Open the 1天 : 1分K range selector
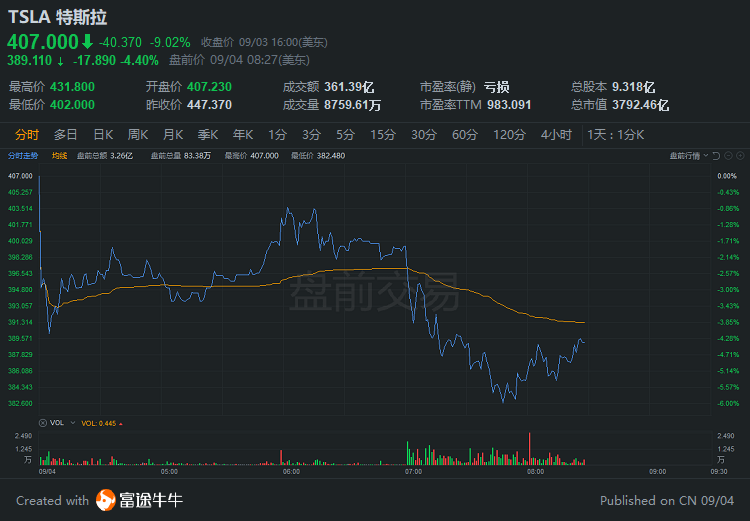The image size is (750, 521). pyautogui.click(x=616, y=135)
